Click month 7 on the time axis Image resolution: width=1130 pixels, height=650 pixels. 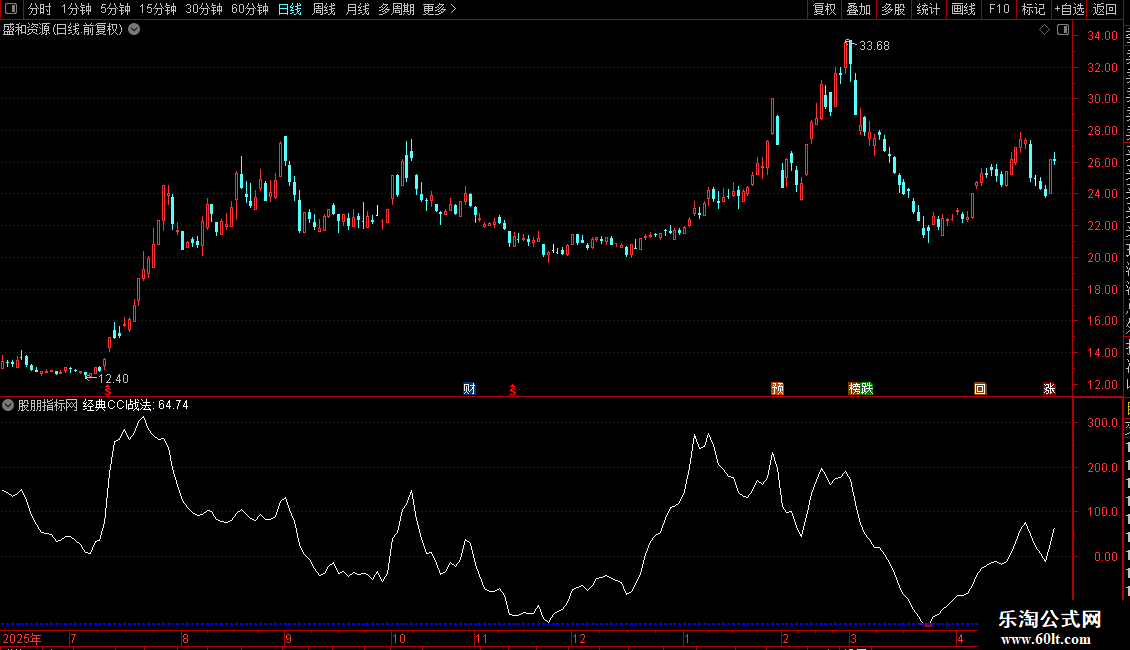(x=74, y=638)
